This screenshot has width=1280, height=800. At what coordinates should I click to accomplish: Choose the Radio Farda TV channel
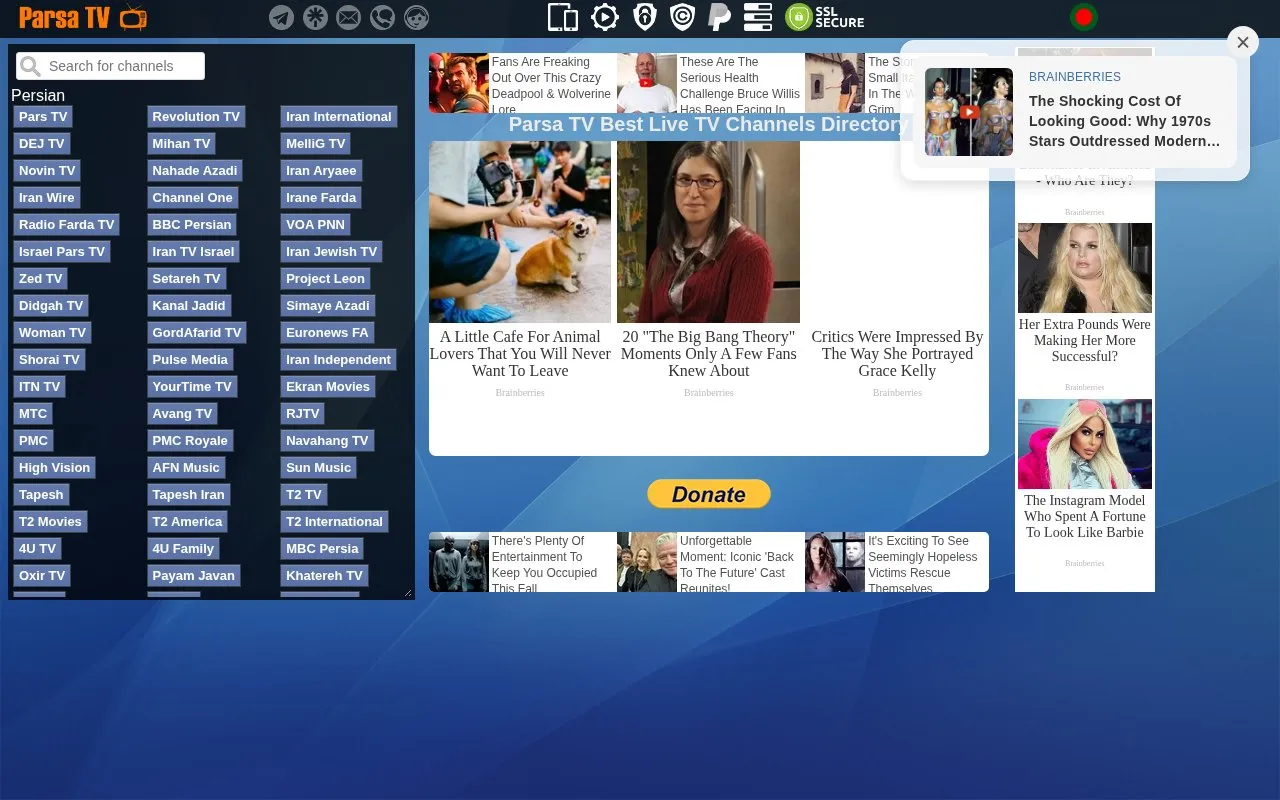[67, 225]
